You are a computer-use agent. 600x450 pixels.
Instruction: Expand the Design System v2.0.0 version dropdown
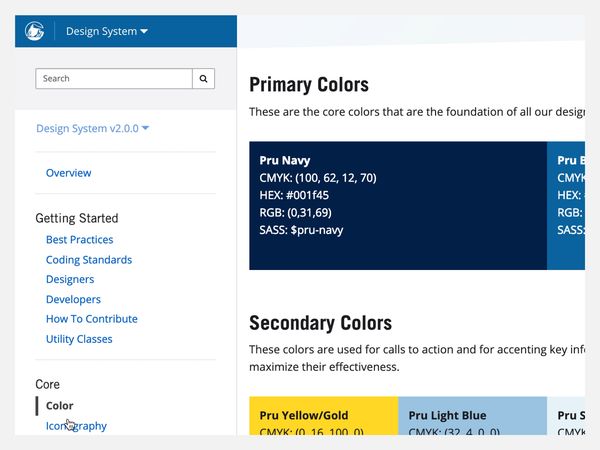pos(92,128)
